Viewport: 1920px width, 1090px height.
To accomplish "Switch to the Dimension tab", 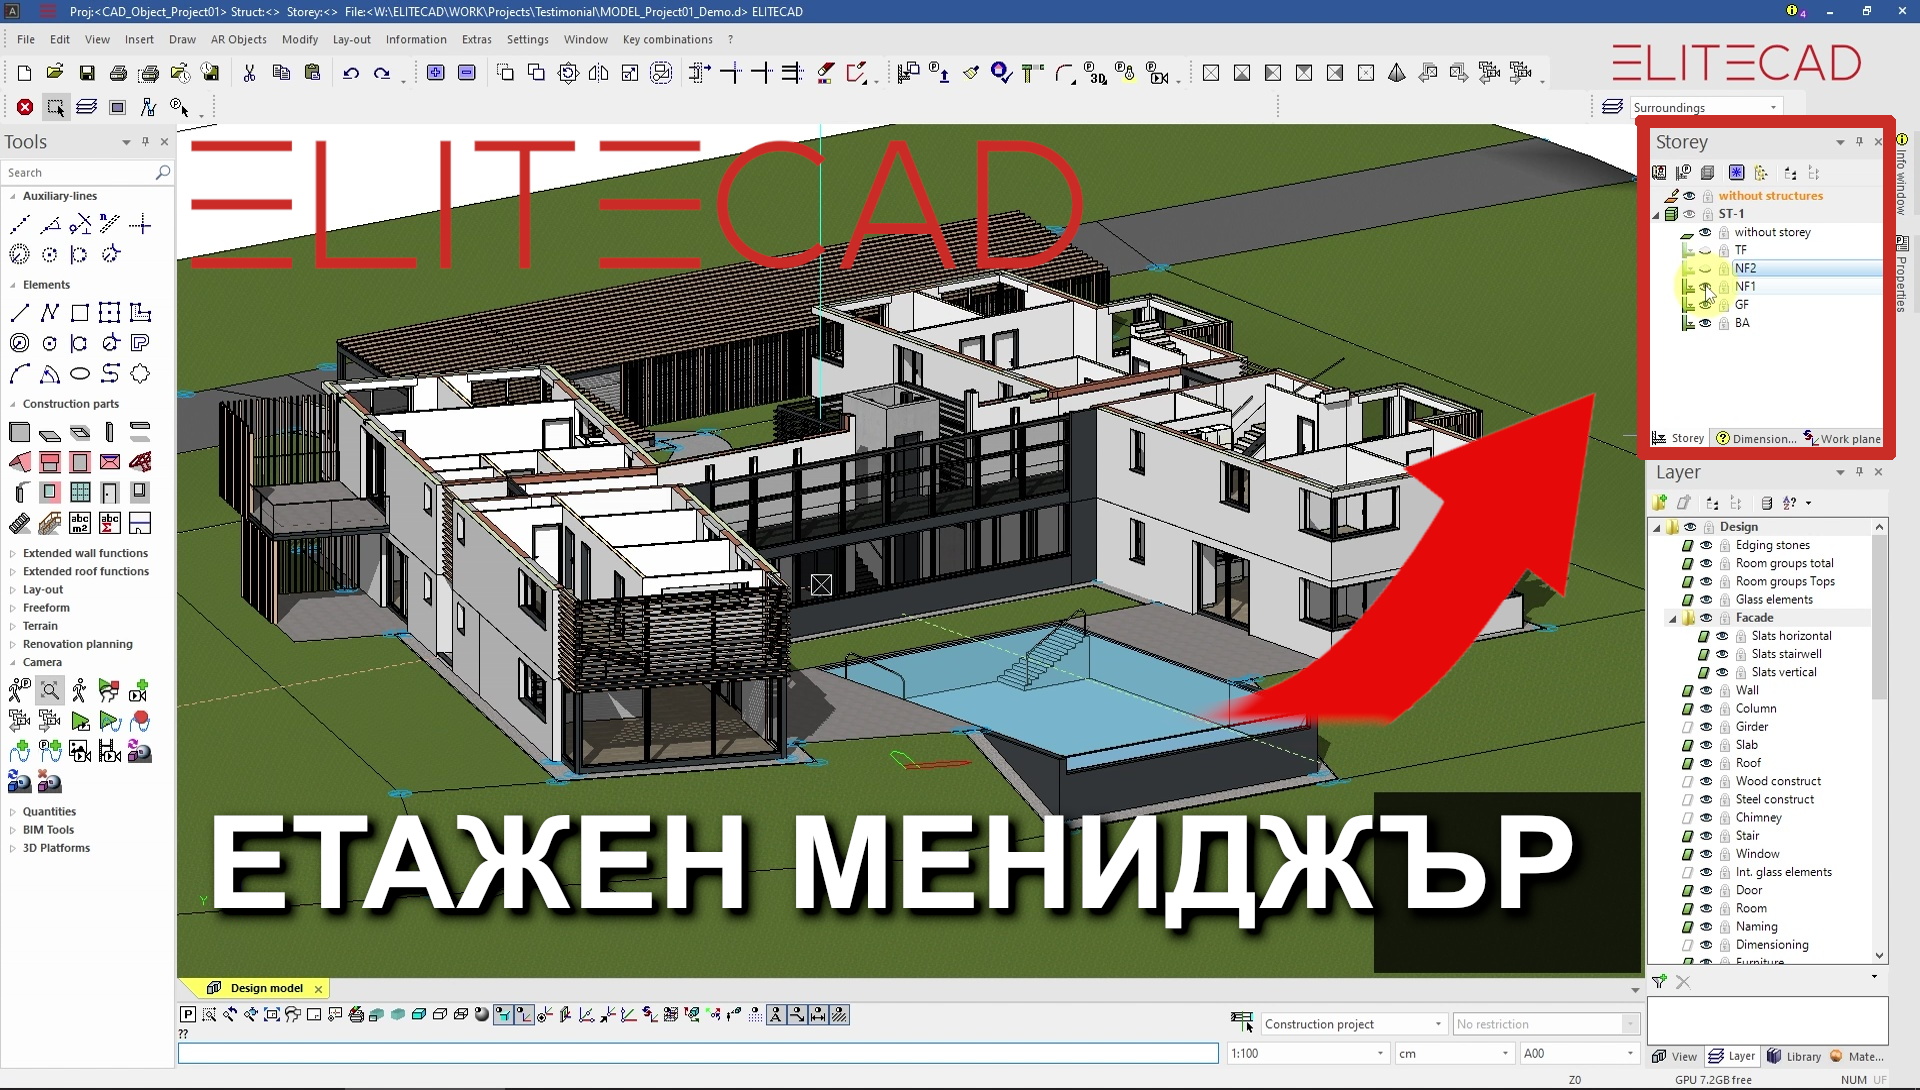I will click(1756, 438).
